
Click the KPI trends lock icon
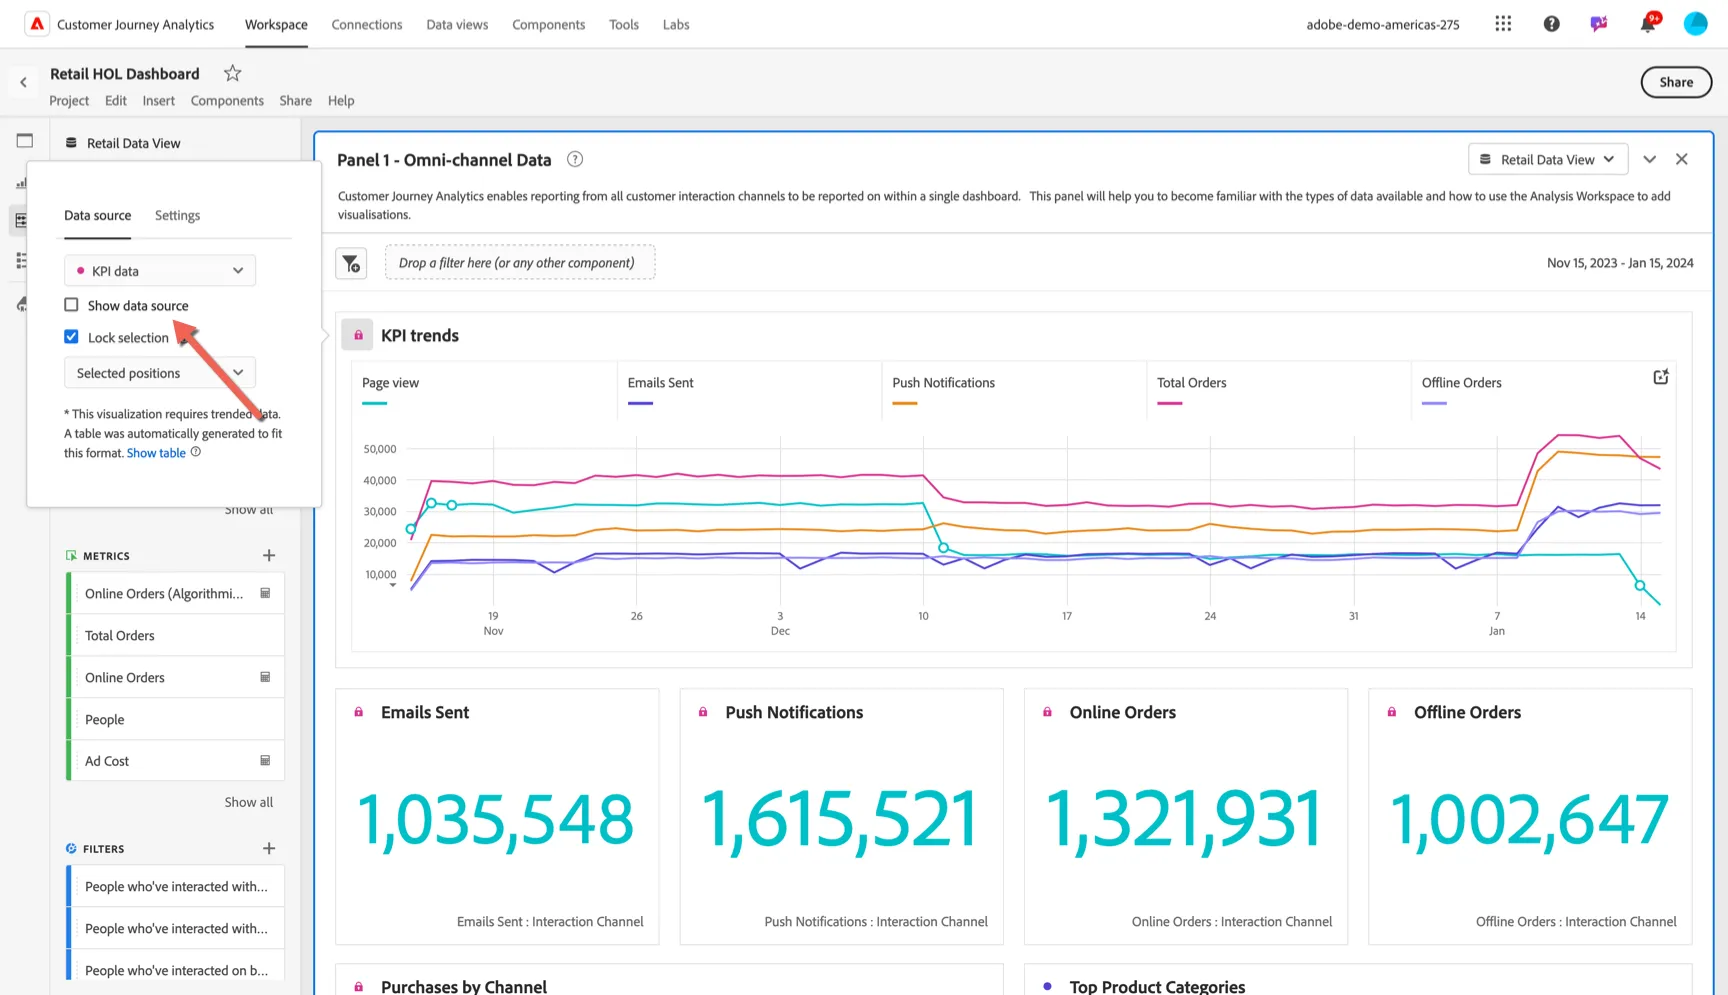coord(358,335)
